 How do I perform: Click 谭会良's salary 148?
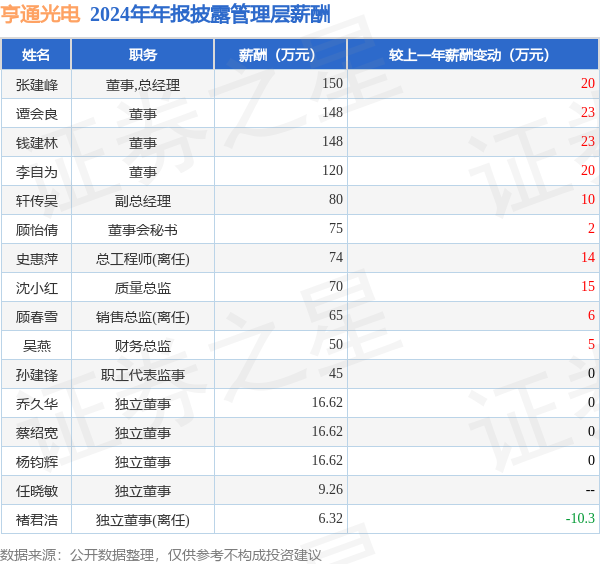click(x=332, y=112)
